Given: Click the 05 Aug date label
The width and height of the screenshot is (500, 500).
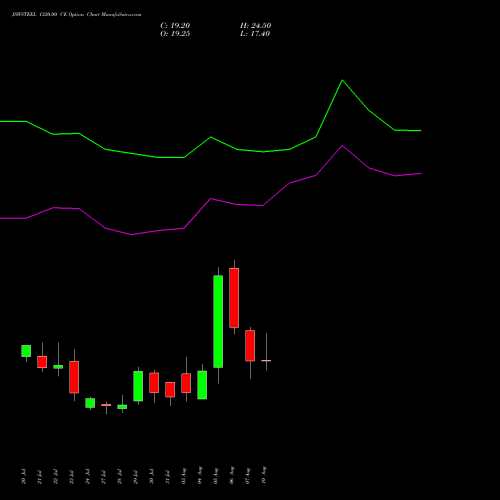Looking at the screenshot, I should click(216, 476).
